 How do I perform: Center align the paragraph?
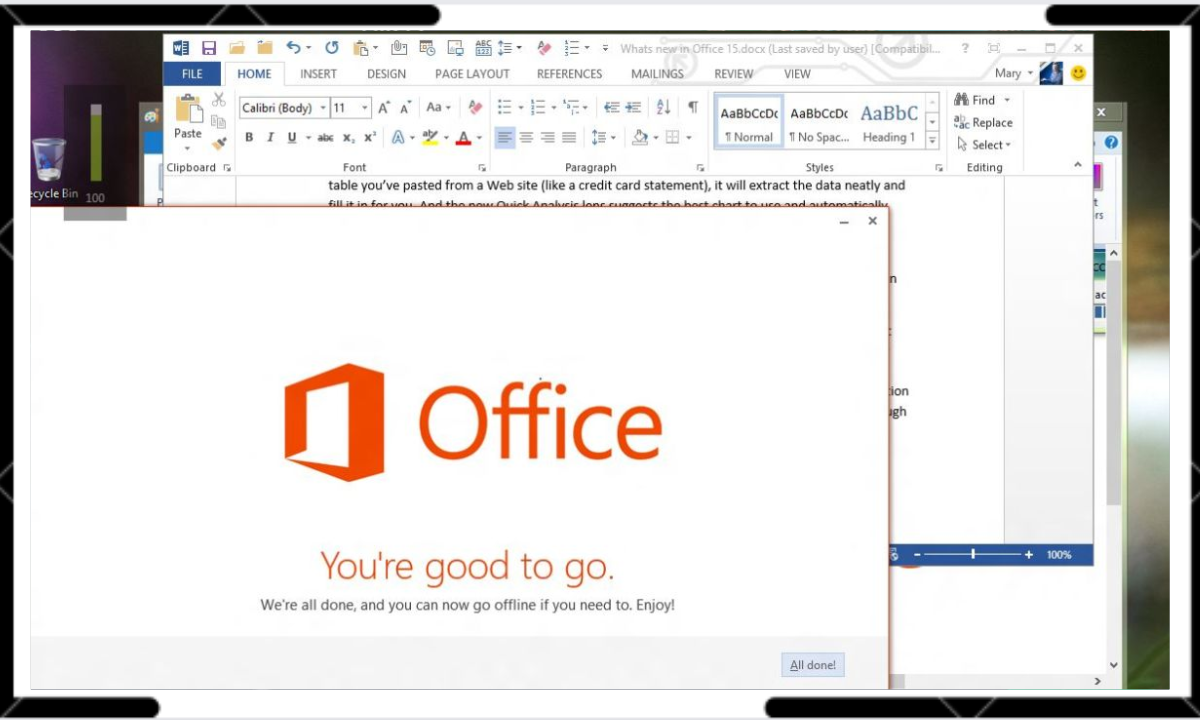click(x=526, y=138)
